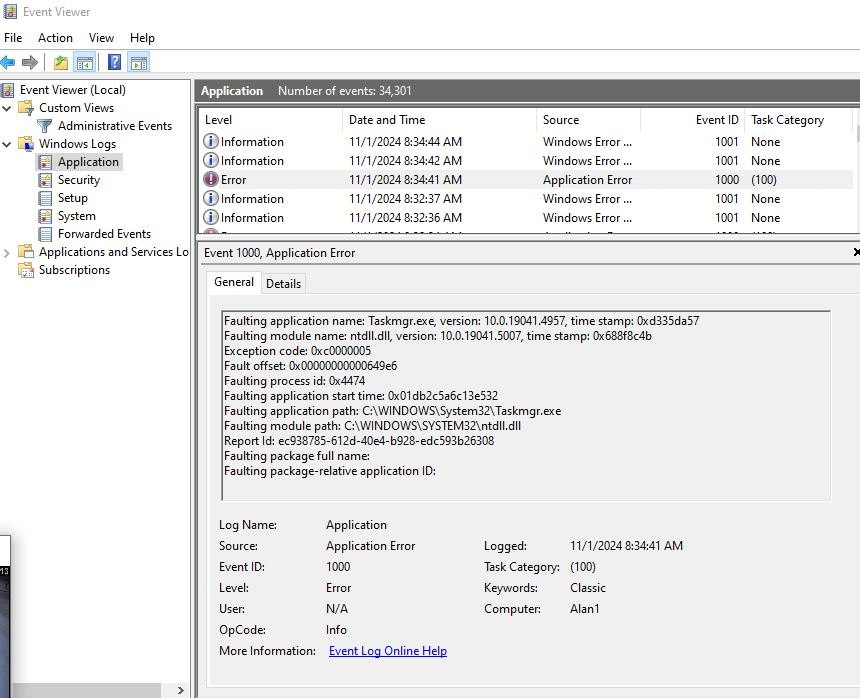Open the Event Log Online Help link

(x=388, y=651)
